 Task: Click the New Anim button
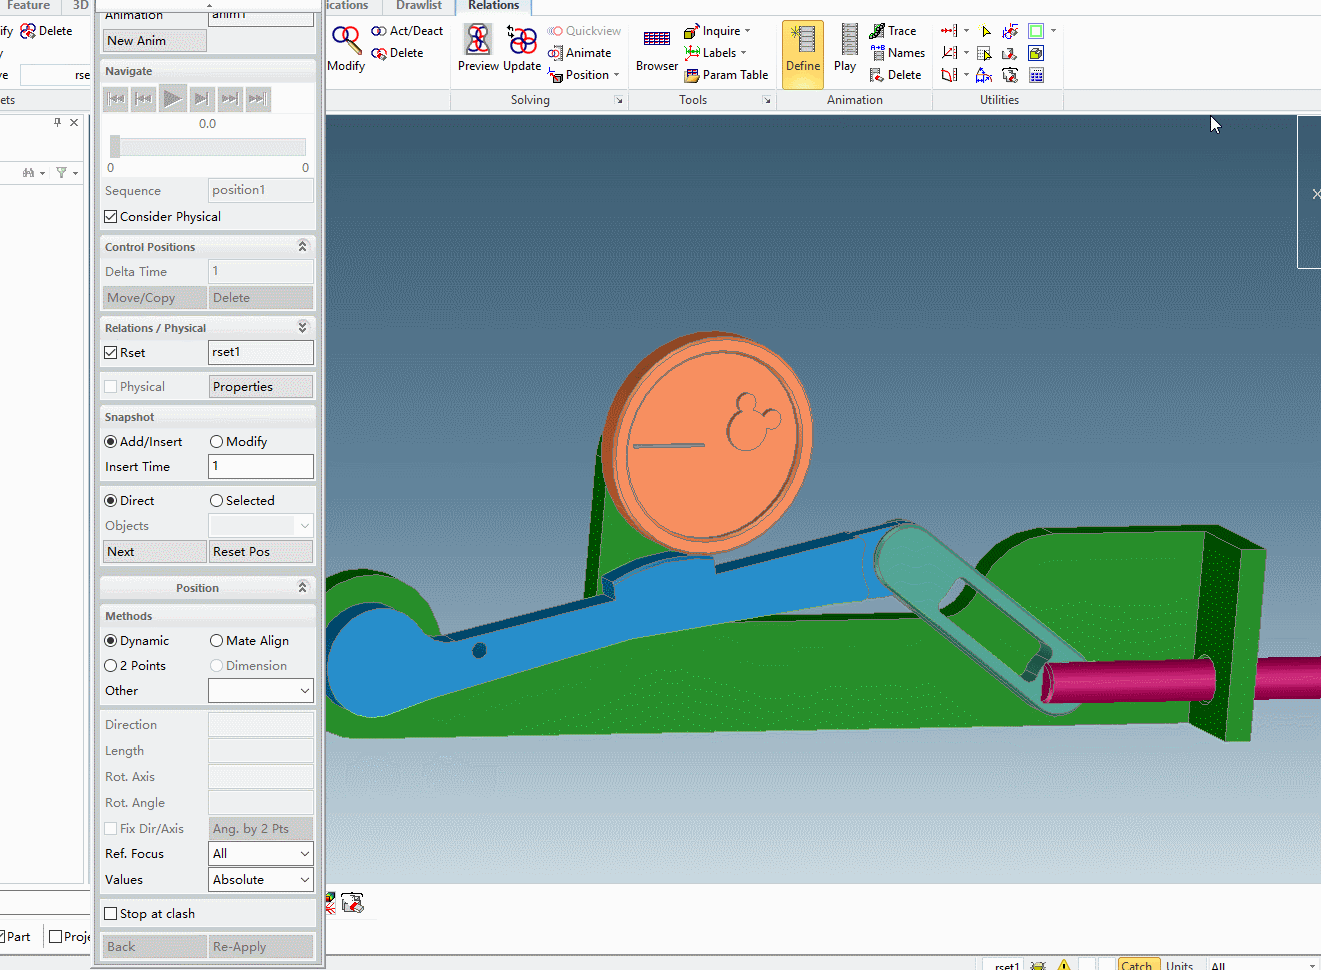(x=155, y=40)
